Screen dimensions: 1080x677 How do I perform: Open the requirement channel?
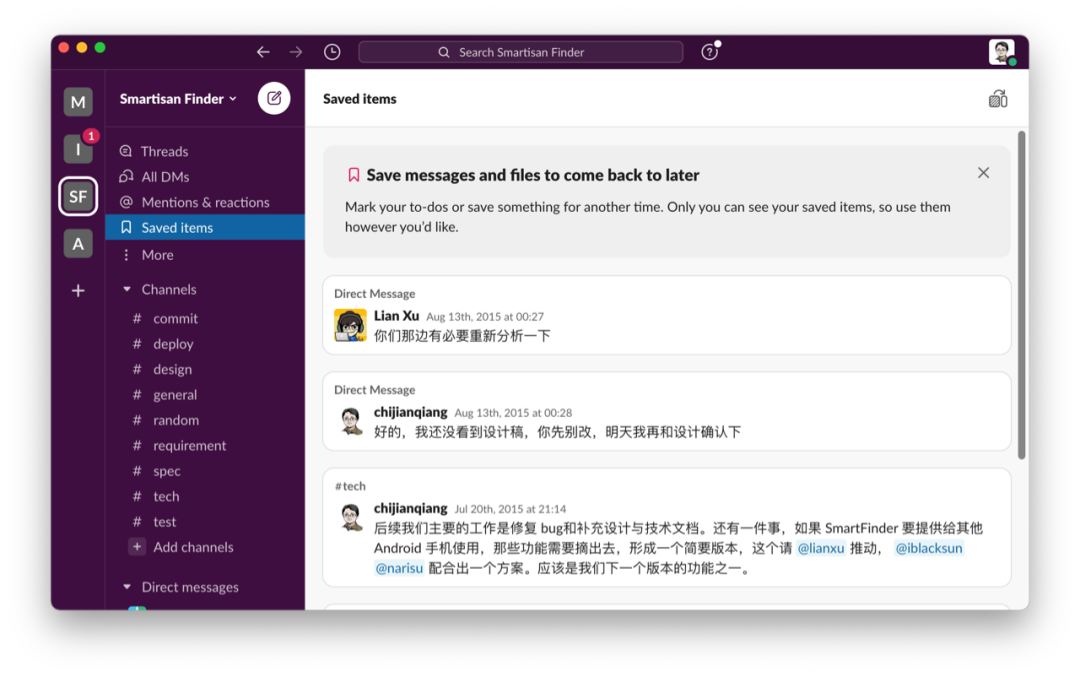205,446
